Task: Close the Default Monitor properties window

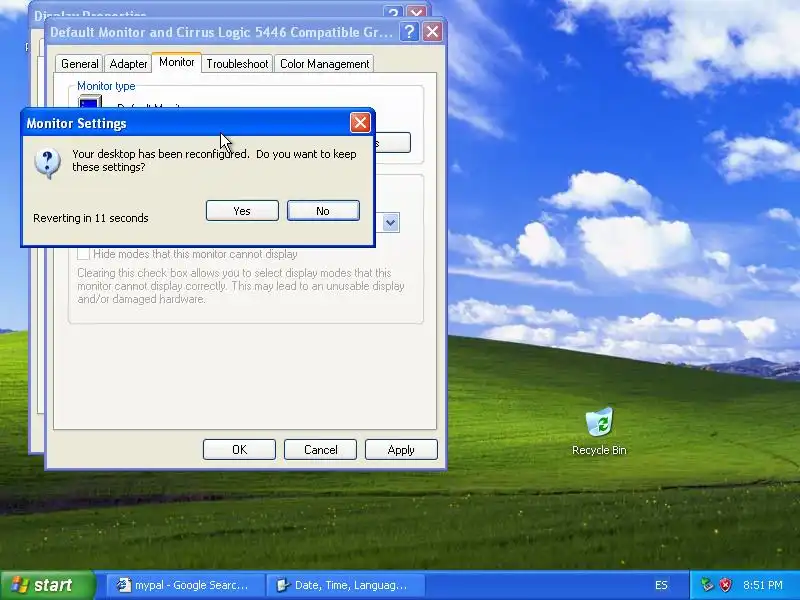Action: coord(433,32)
